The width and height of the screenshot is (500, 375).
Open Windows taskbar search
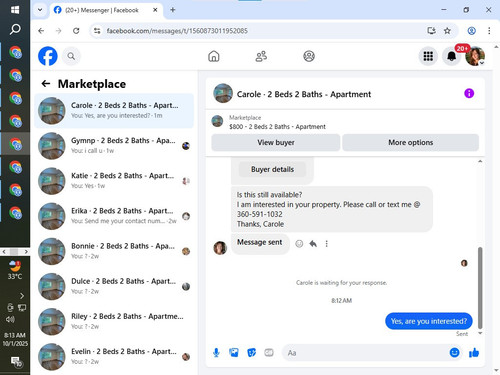coord(15,29)
